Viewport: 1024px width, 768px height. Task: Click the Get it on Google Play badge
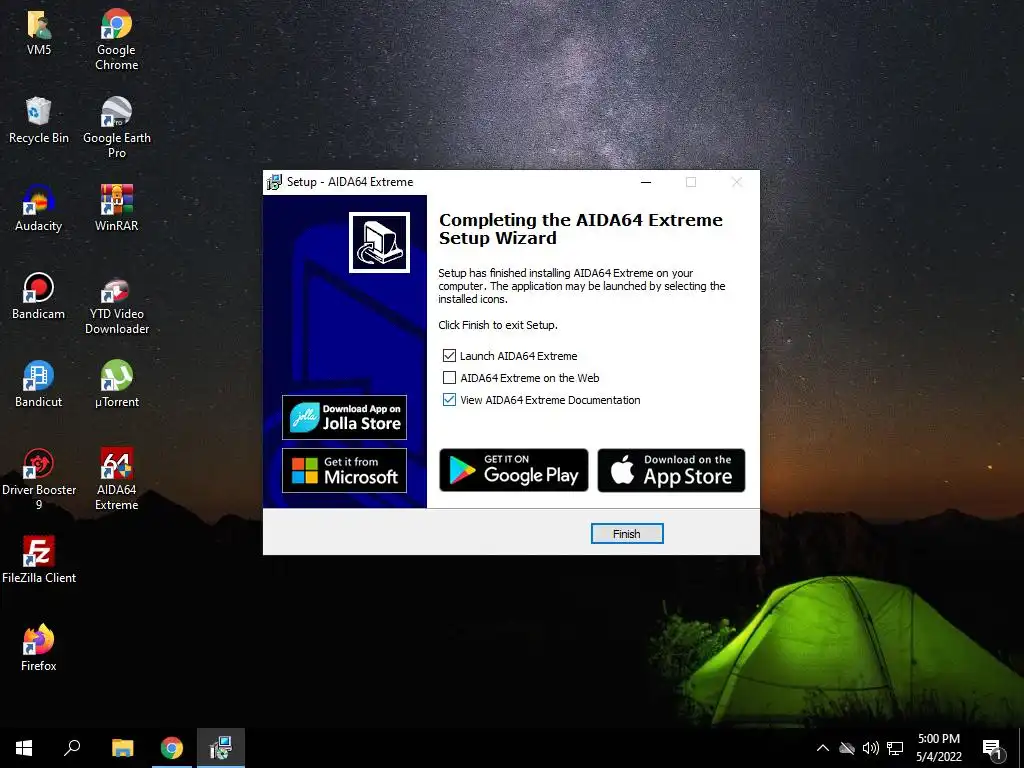pos(513,470)
